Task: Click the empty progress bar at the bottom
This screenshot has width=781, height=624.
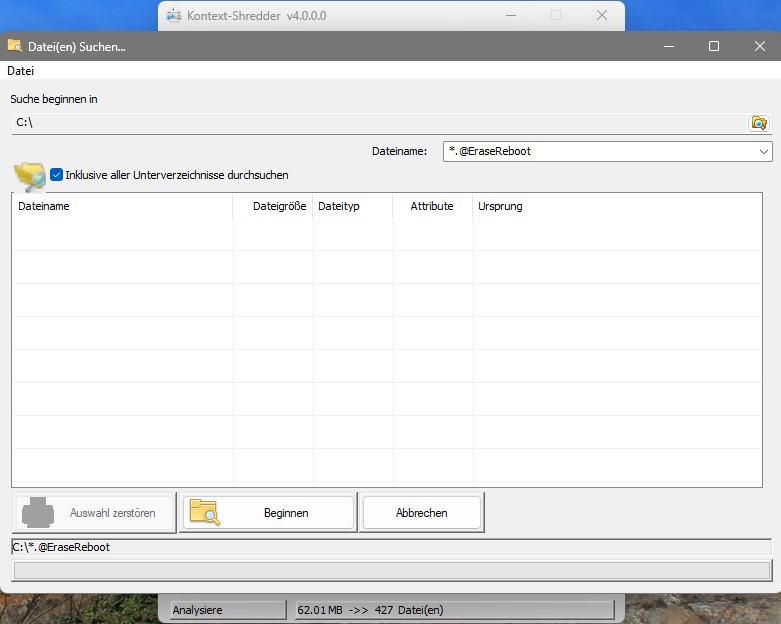Action: click(x=392, y=571)
